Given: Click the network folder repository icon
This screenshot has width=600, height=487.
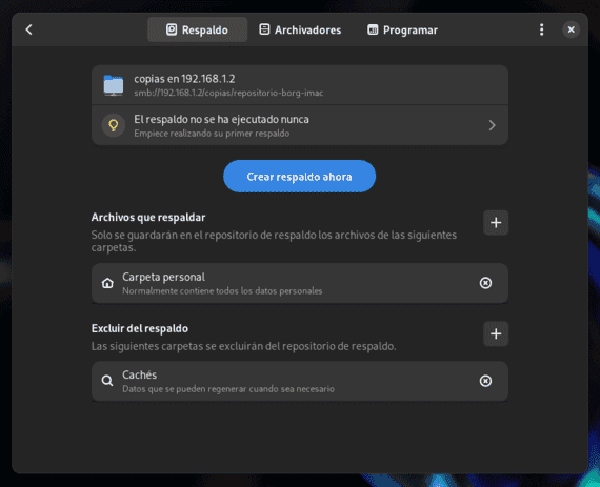Looking at the screenshot, I should click(113, 85).
